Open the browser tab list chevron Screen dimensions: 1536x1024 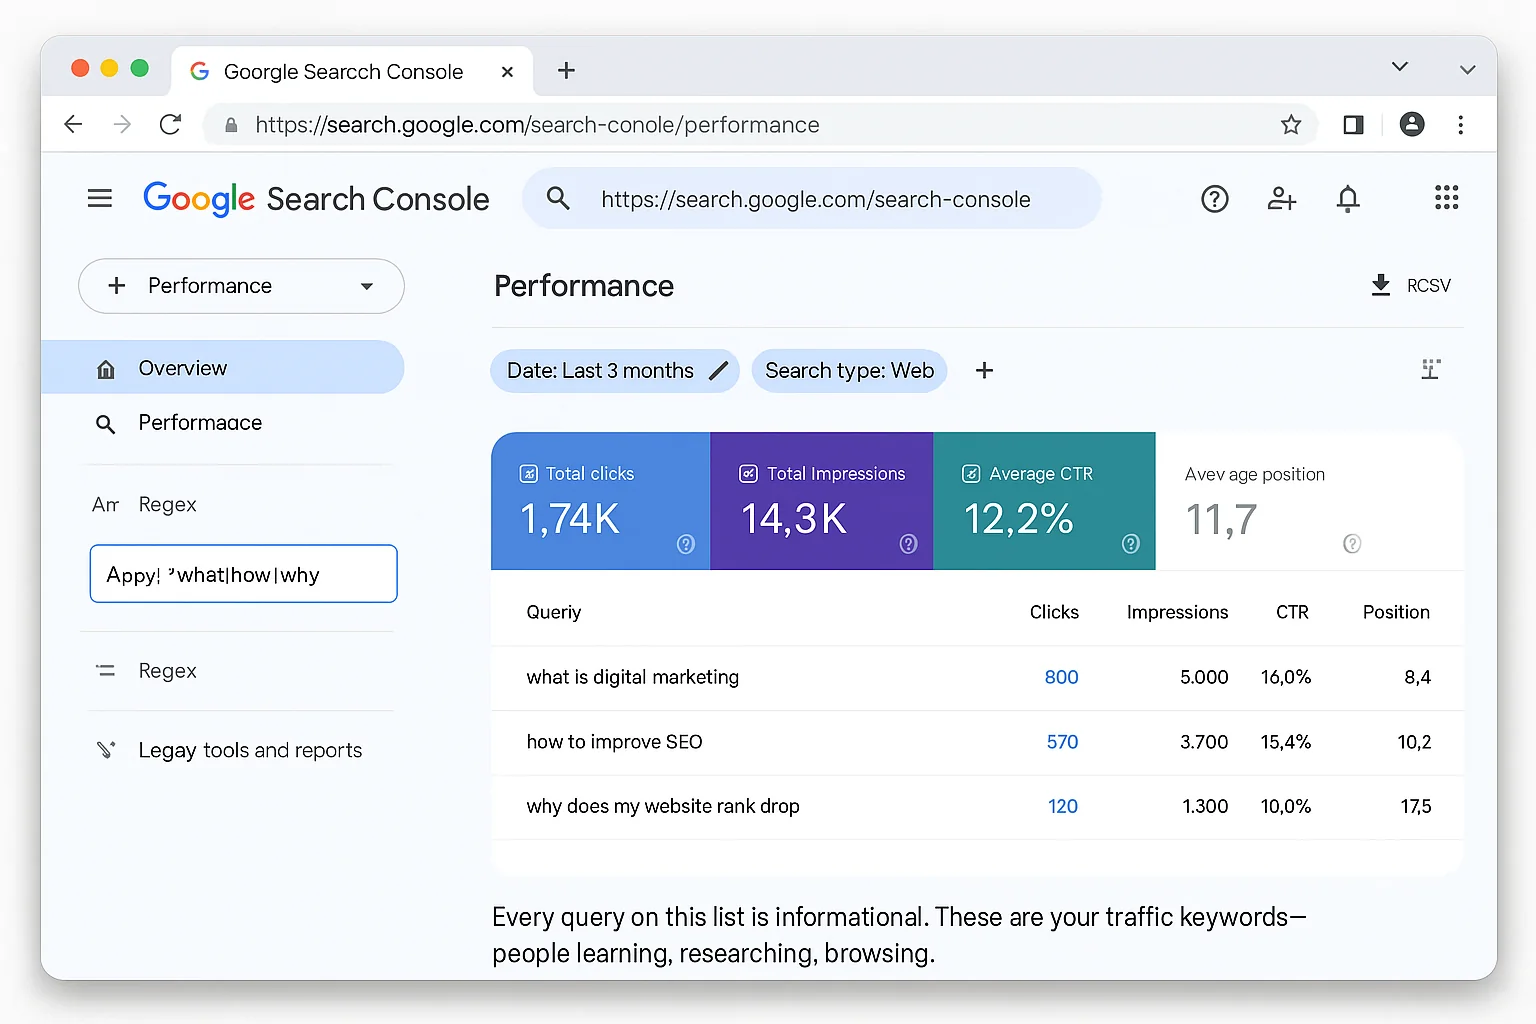click(1400, 67)
